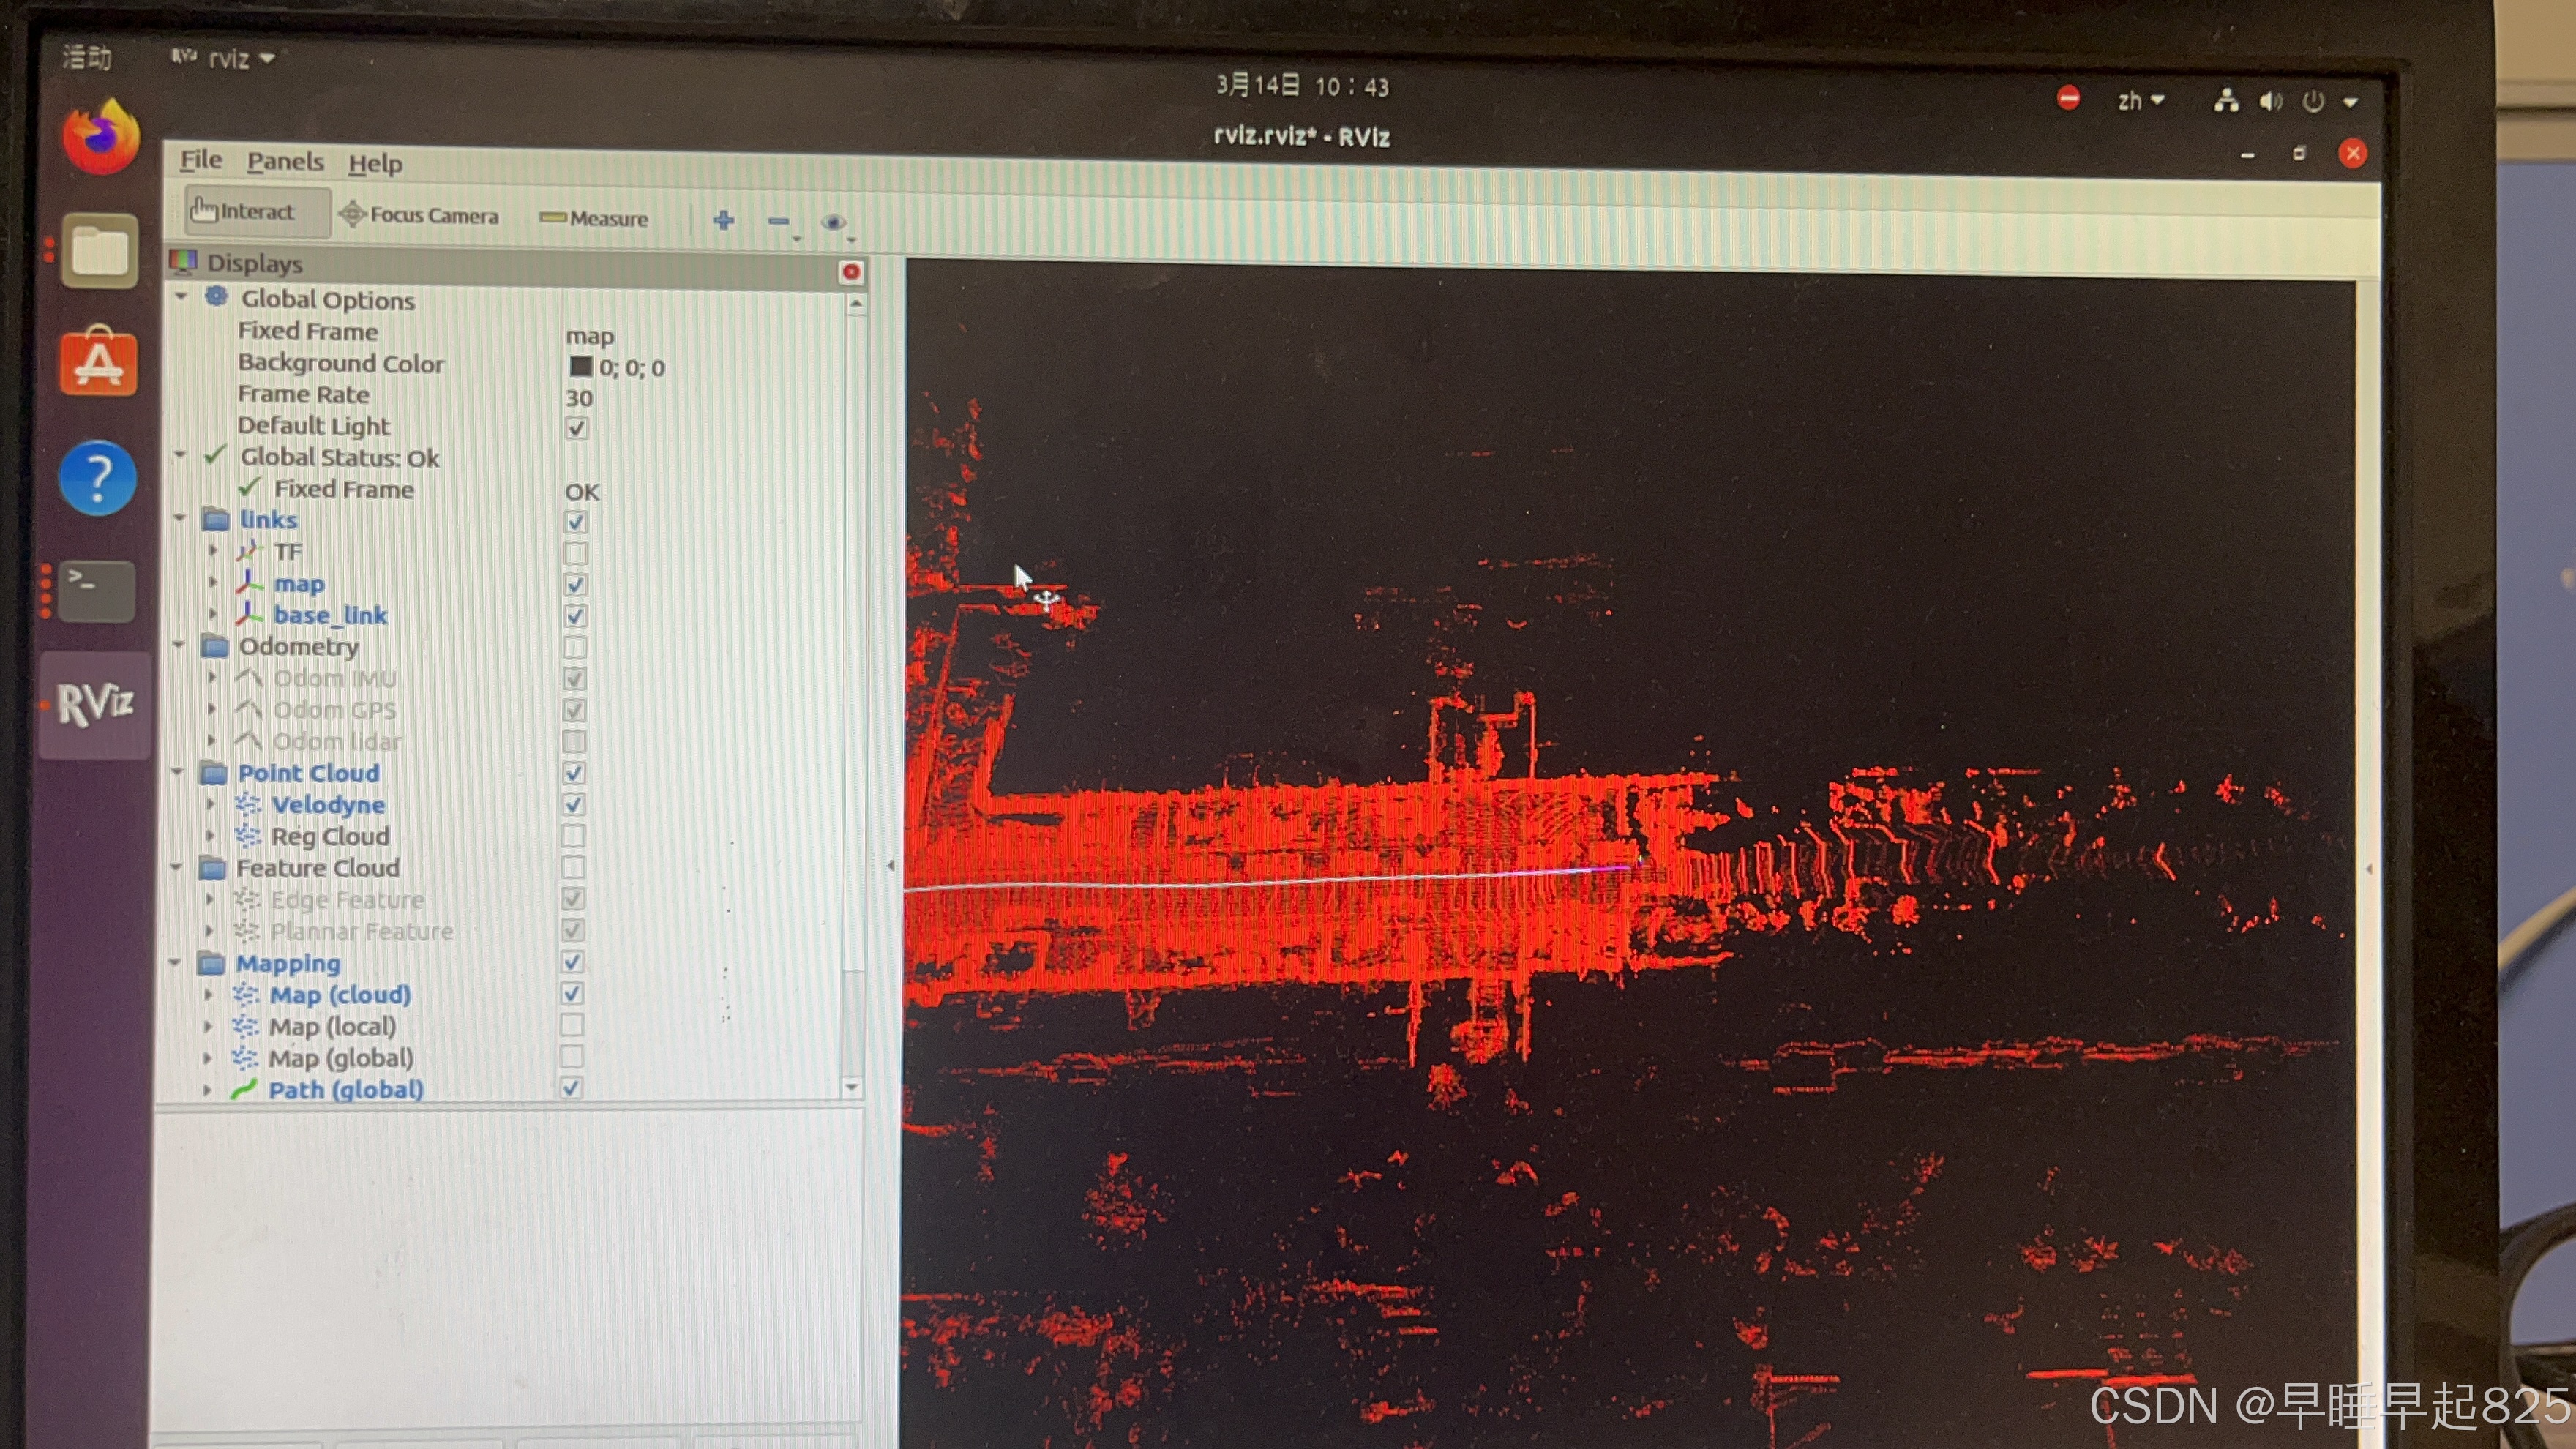Open the Panels menu
The width and height of the screenshot is (2576, 1449).
point(285,162)
